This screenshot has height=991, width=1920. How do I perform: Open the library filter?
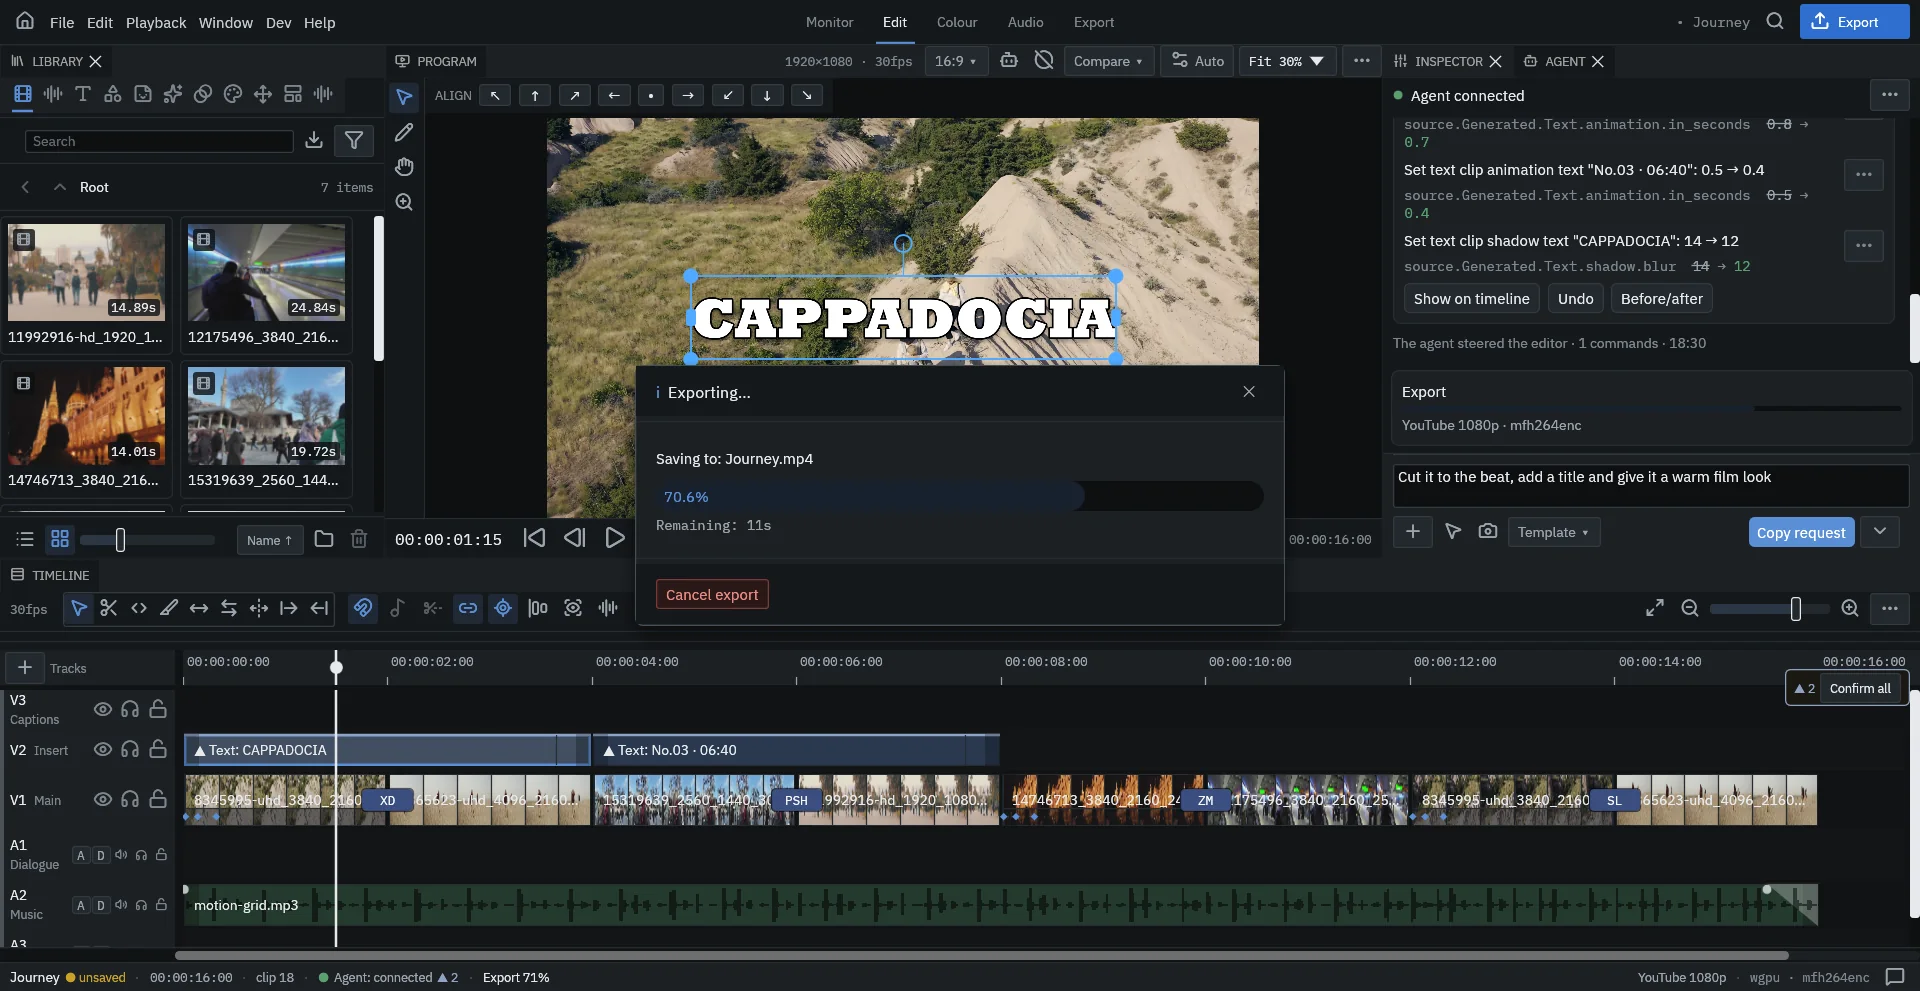354,141
